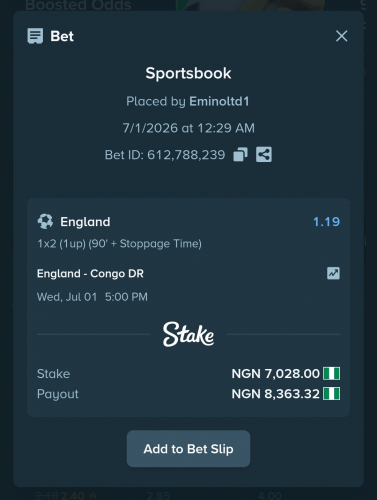Click the 2.40 boosted odds behind dialog
This screenshot has height=500, width=377.
point(73,495)
